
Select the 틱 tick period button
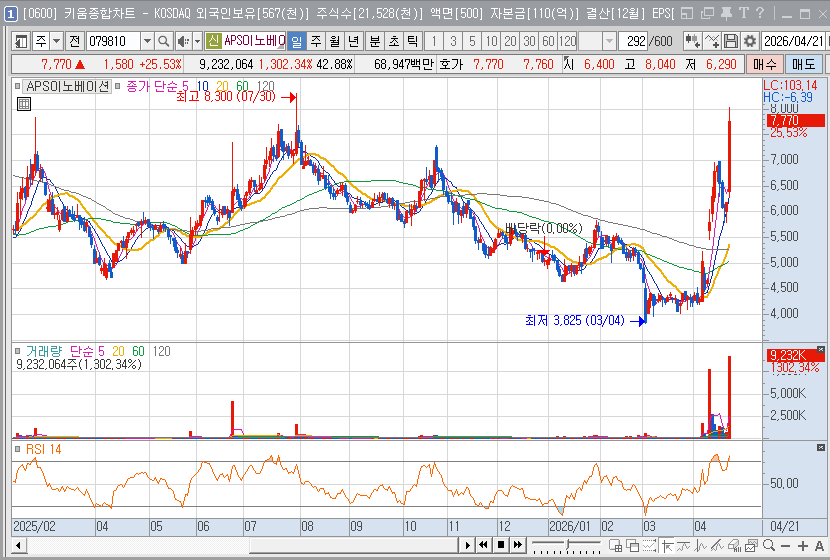pyautogui.click(x=413, y=41)
